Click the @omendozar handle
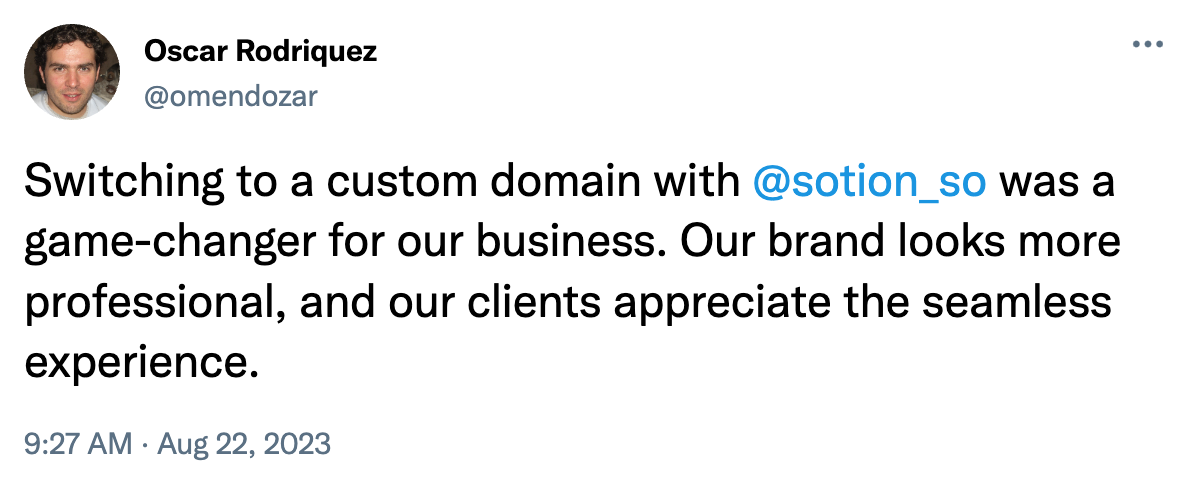 233,95
